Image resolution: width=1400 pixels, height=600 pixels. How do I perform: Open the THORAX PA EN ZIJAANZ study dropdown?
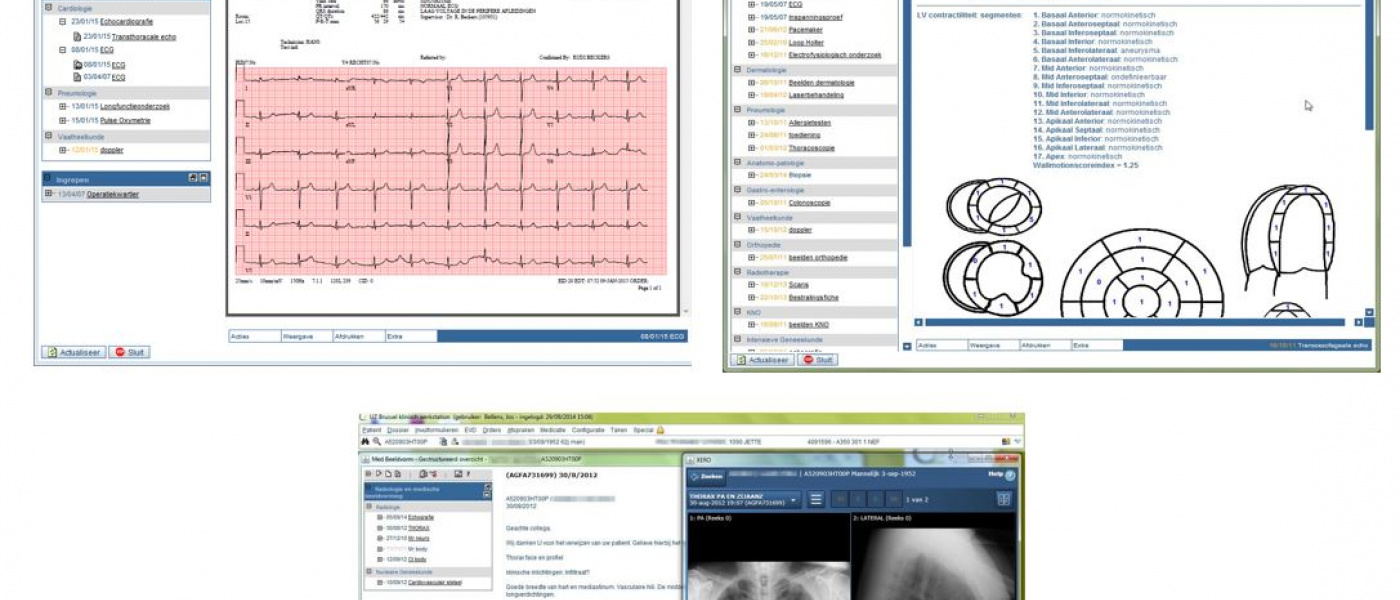point(794,499)
